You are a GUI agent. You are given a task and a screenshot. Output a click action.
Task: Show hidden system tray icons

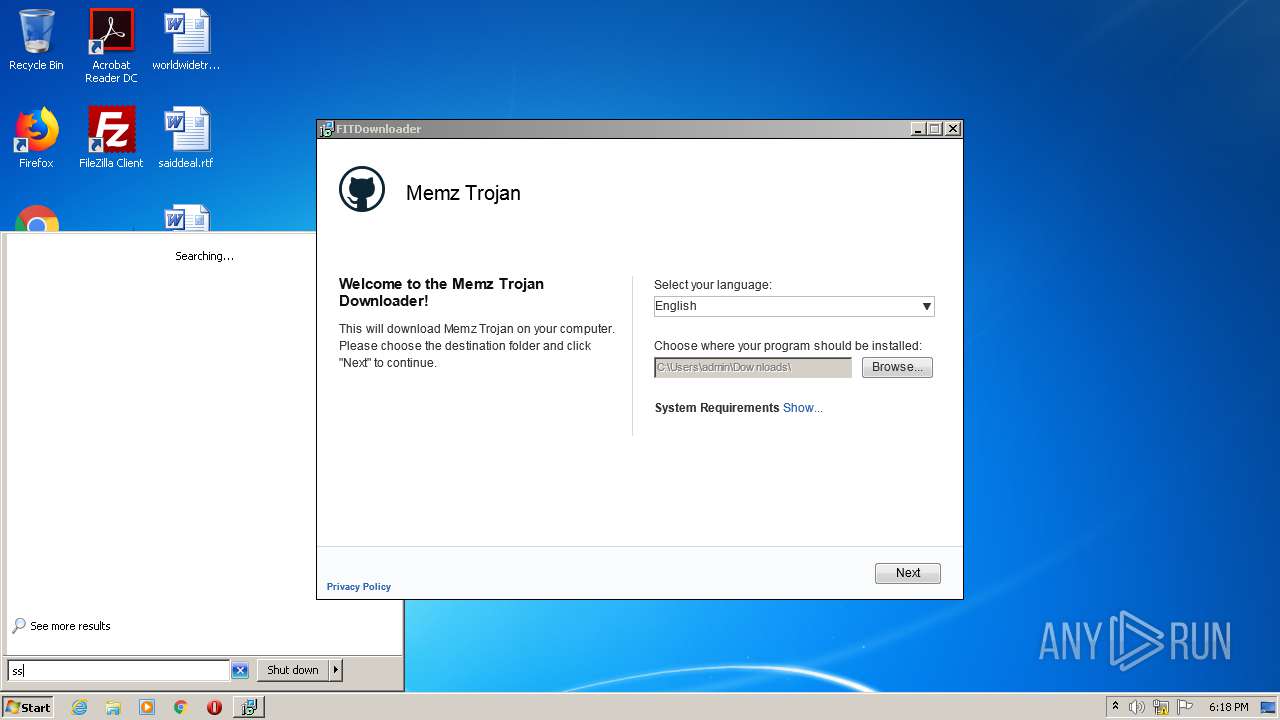[1115, 707]
